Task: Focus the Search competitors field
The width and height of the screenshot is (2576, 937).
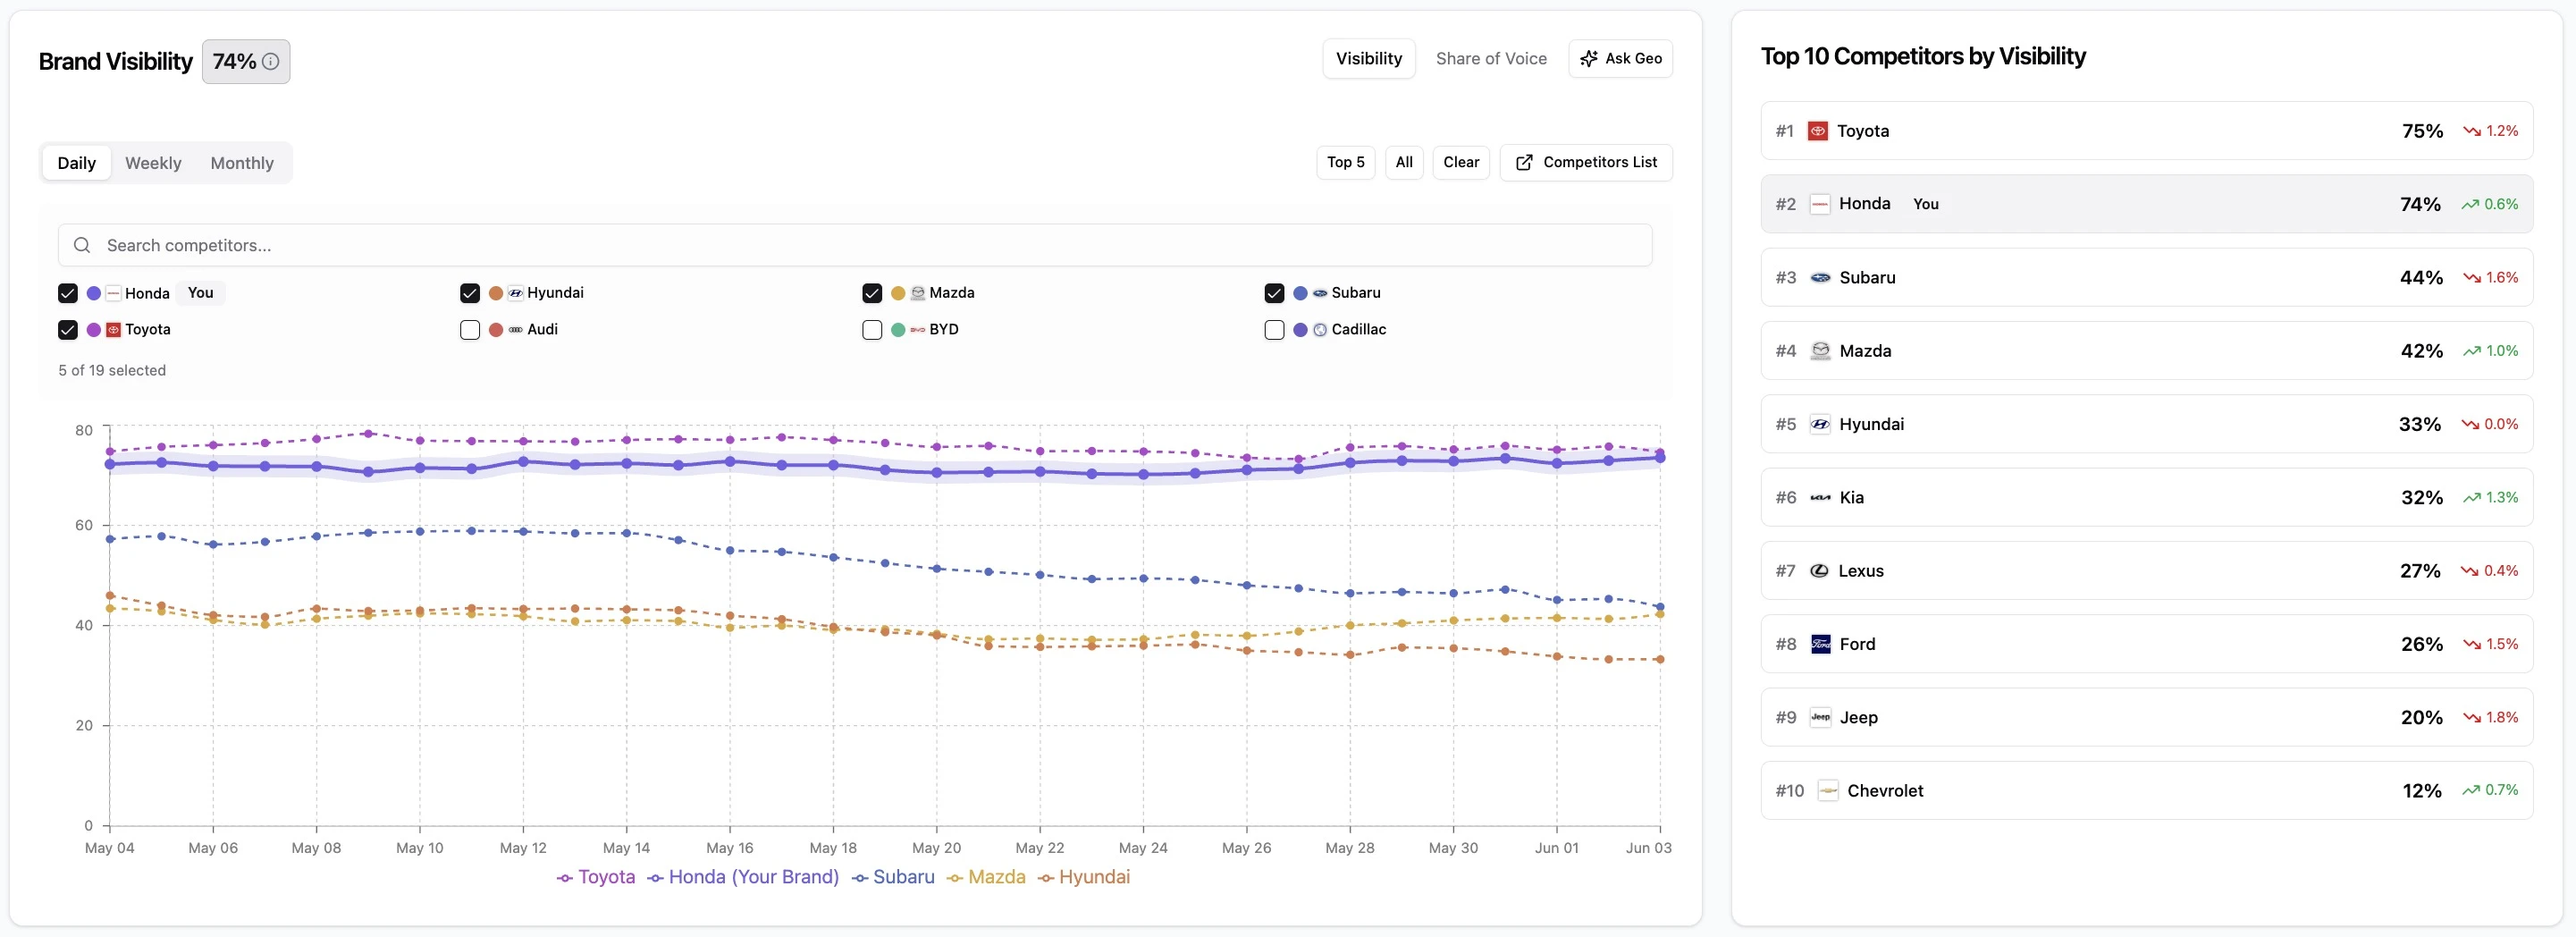Action: (x=855, y=245)
